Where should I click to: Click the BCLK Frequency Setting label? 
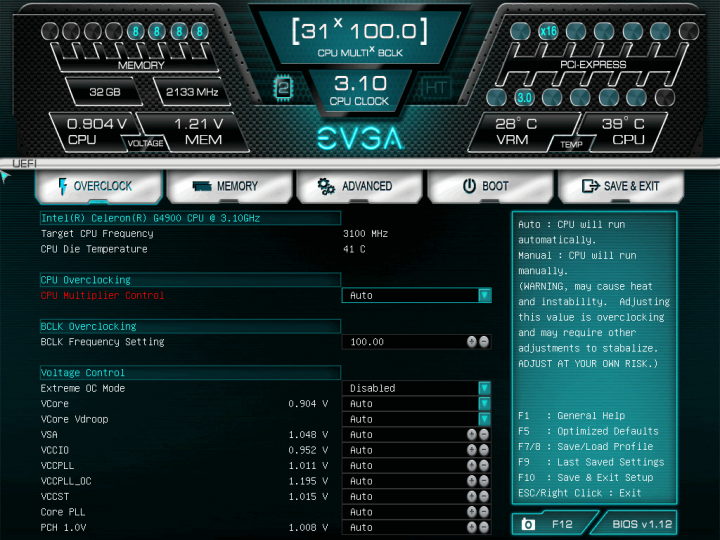click(102, 342)
